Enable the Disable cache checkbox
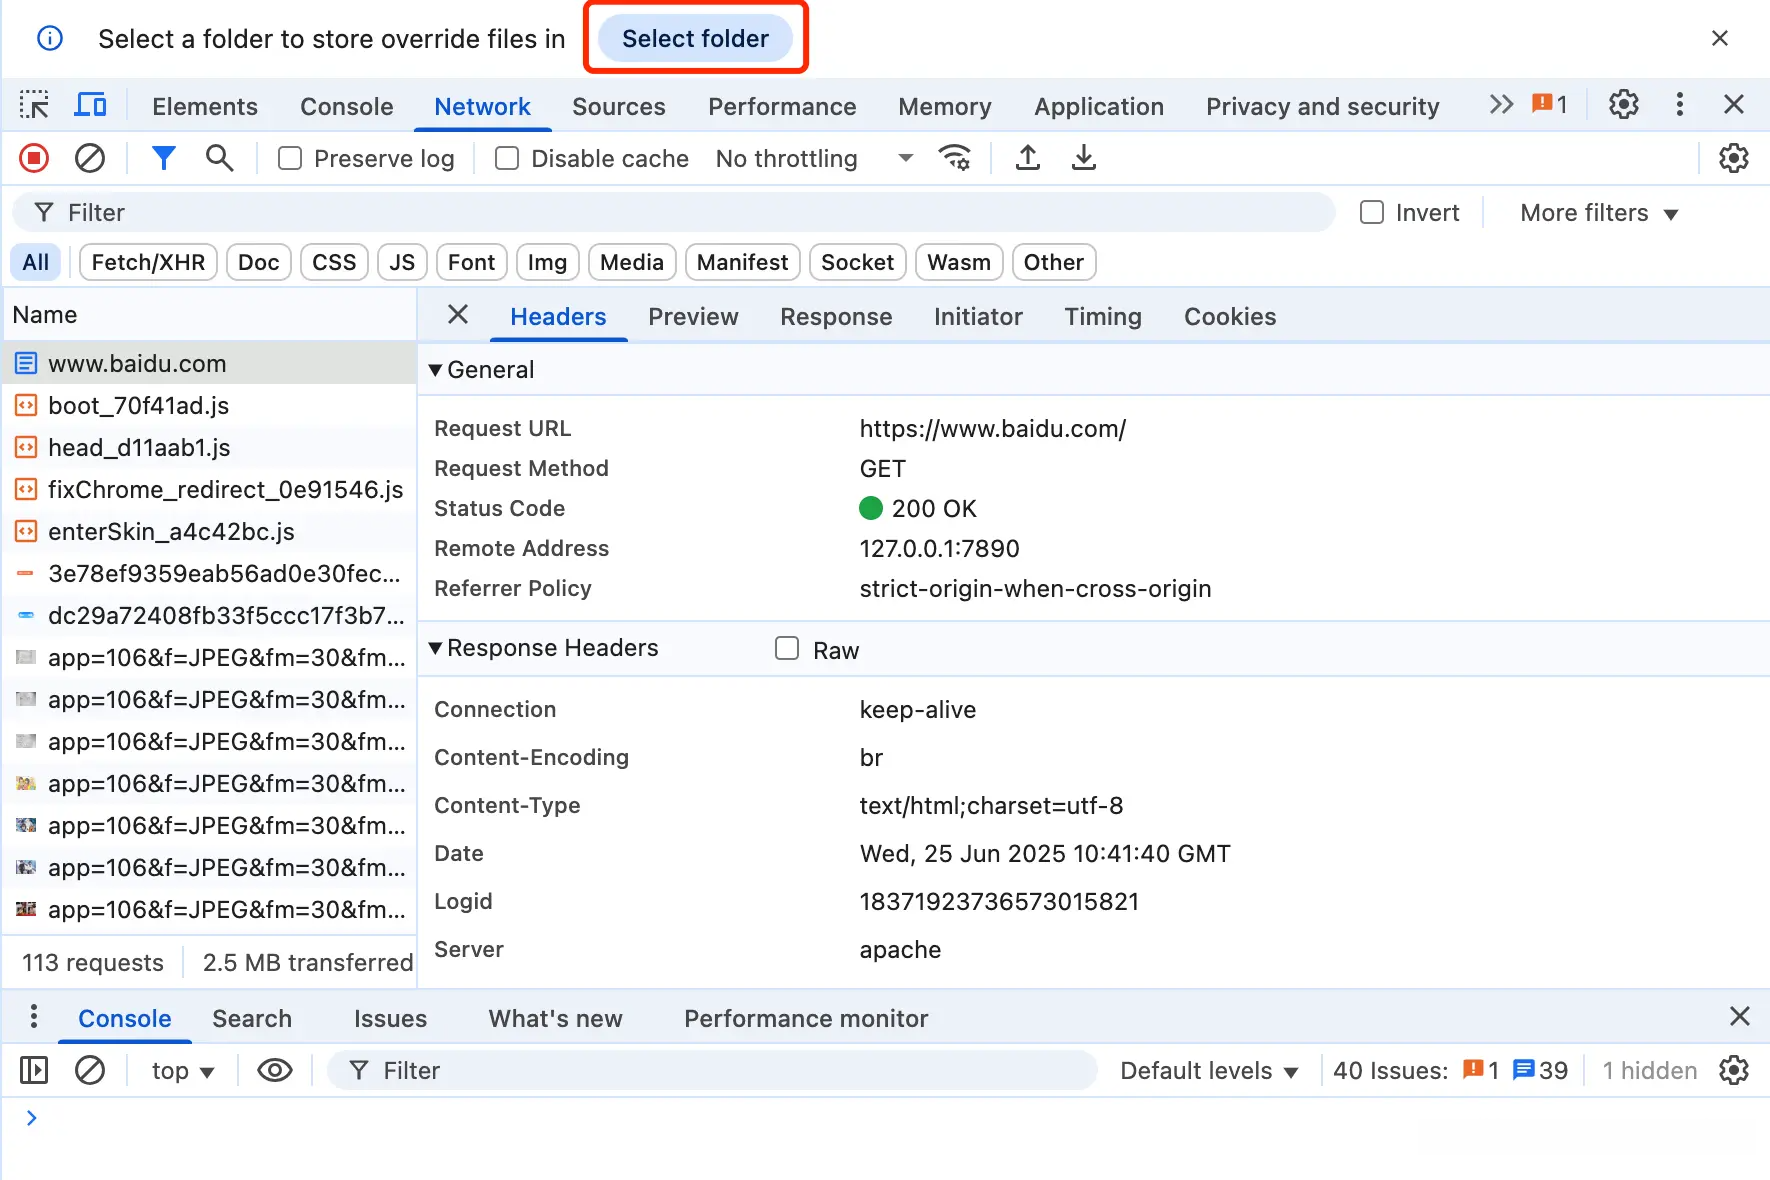Image resolution: width=1770 pixels, height=1180 pixels. click(507, 159)
